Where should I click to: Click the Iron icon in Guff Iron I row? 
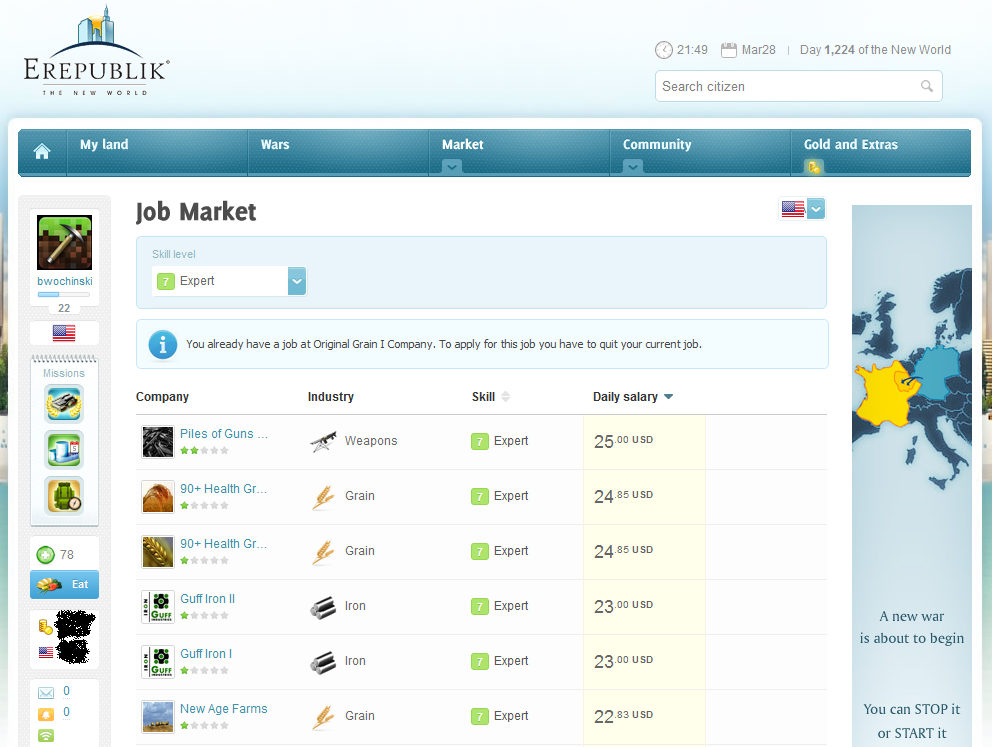(323, 662)
